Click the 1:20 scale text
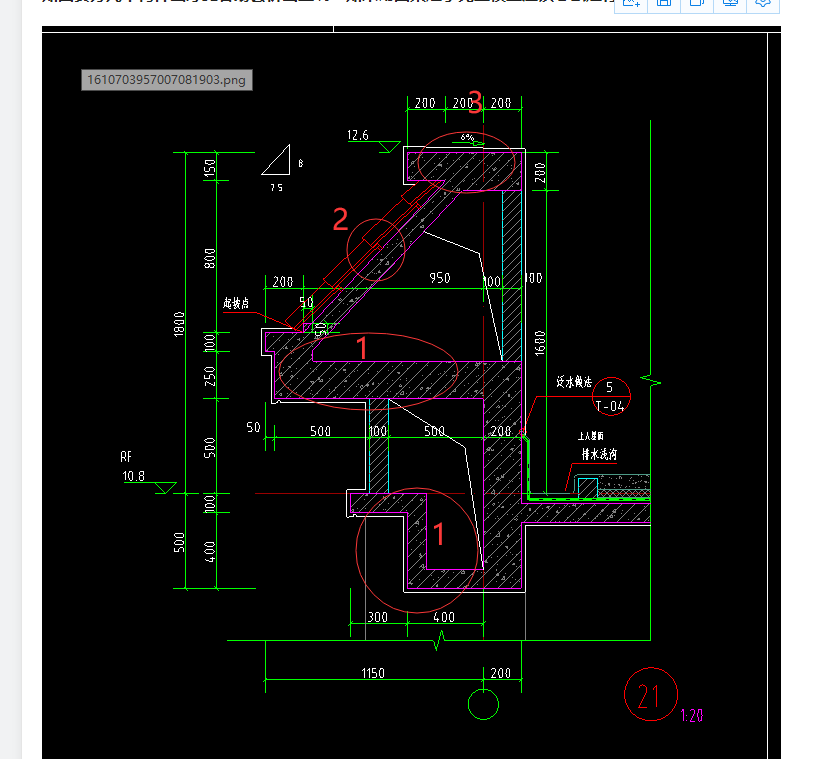The width and height of the screenshot is (814, 759). pos(691,716)
